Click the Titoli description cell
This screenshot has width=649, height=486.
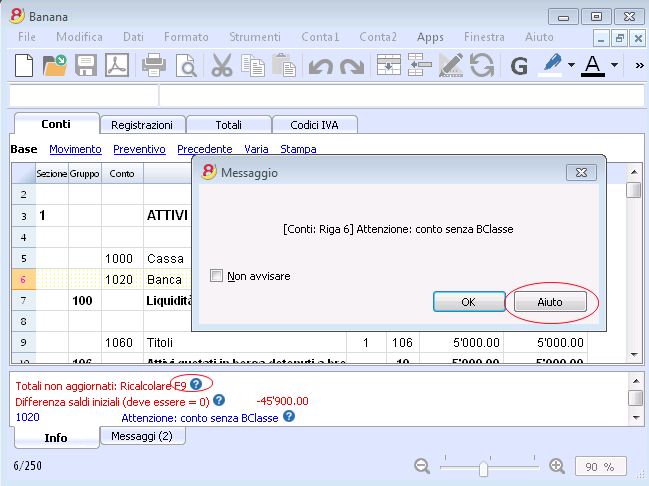pos(245,342)
